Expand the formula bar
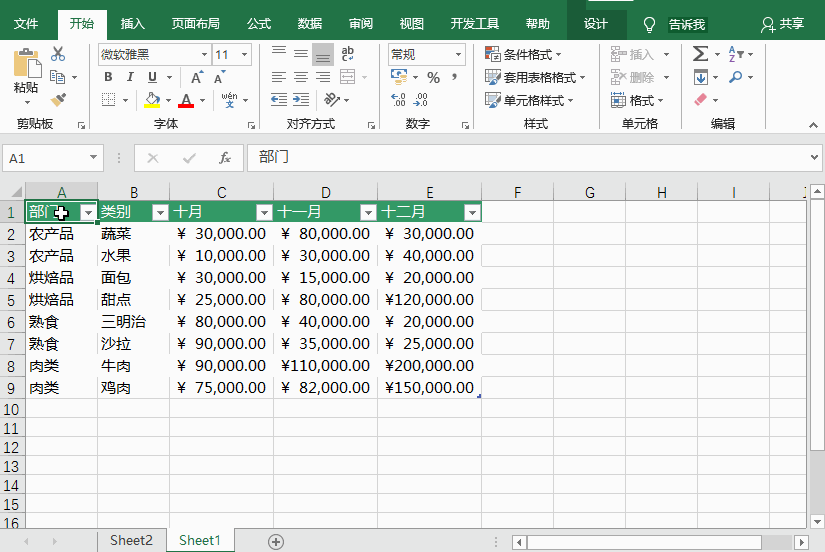825x552 pixels. [814, 157]
